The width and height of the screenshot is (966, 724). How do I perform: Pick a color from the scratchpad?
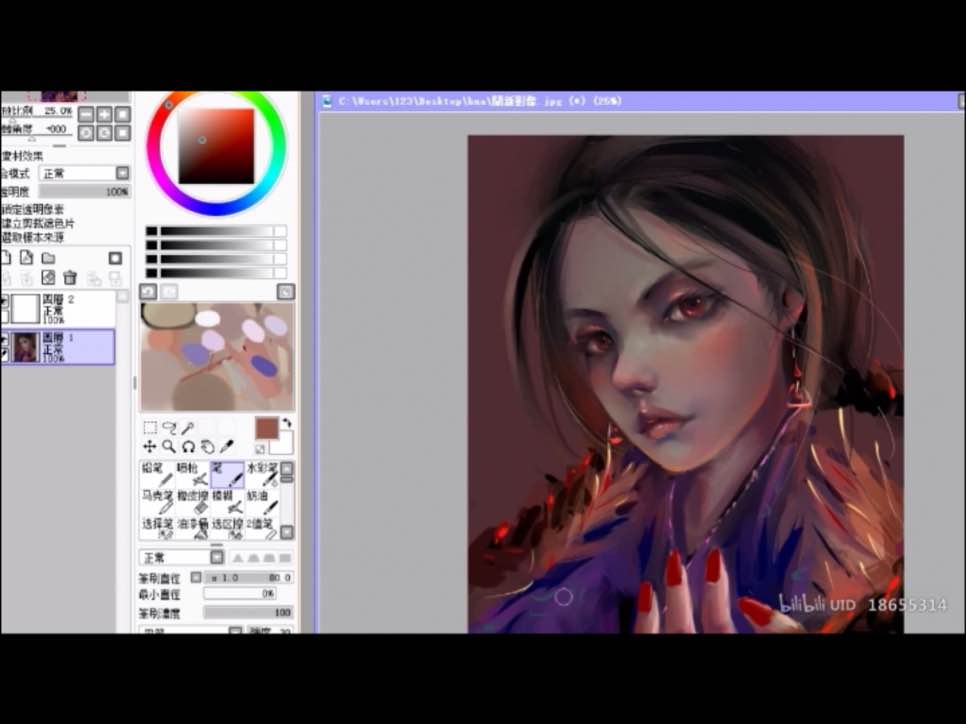click(217, 357)
